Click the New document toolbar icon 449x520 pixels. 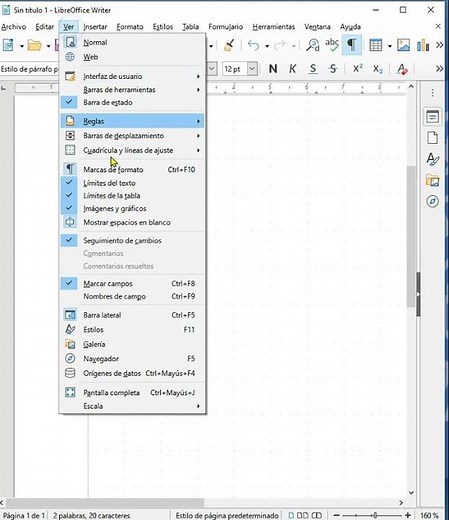(8, 45)
